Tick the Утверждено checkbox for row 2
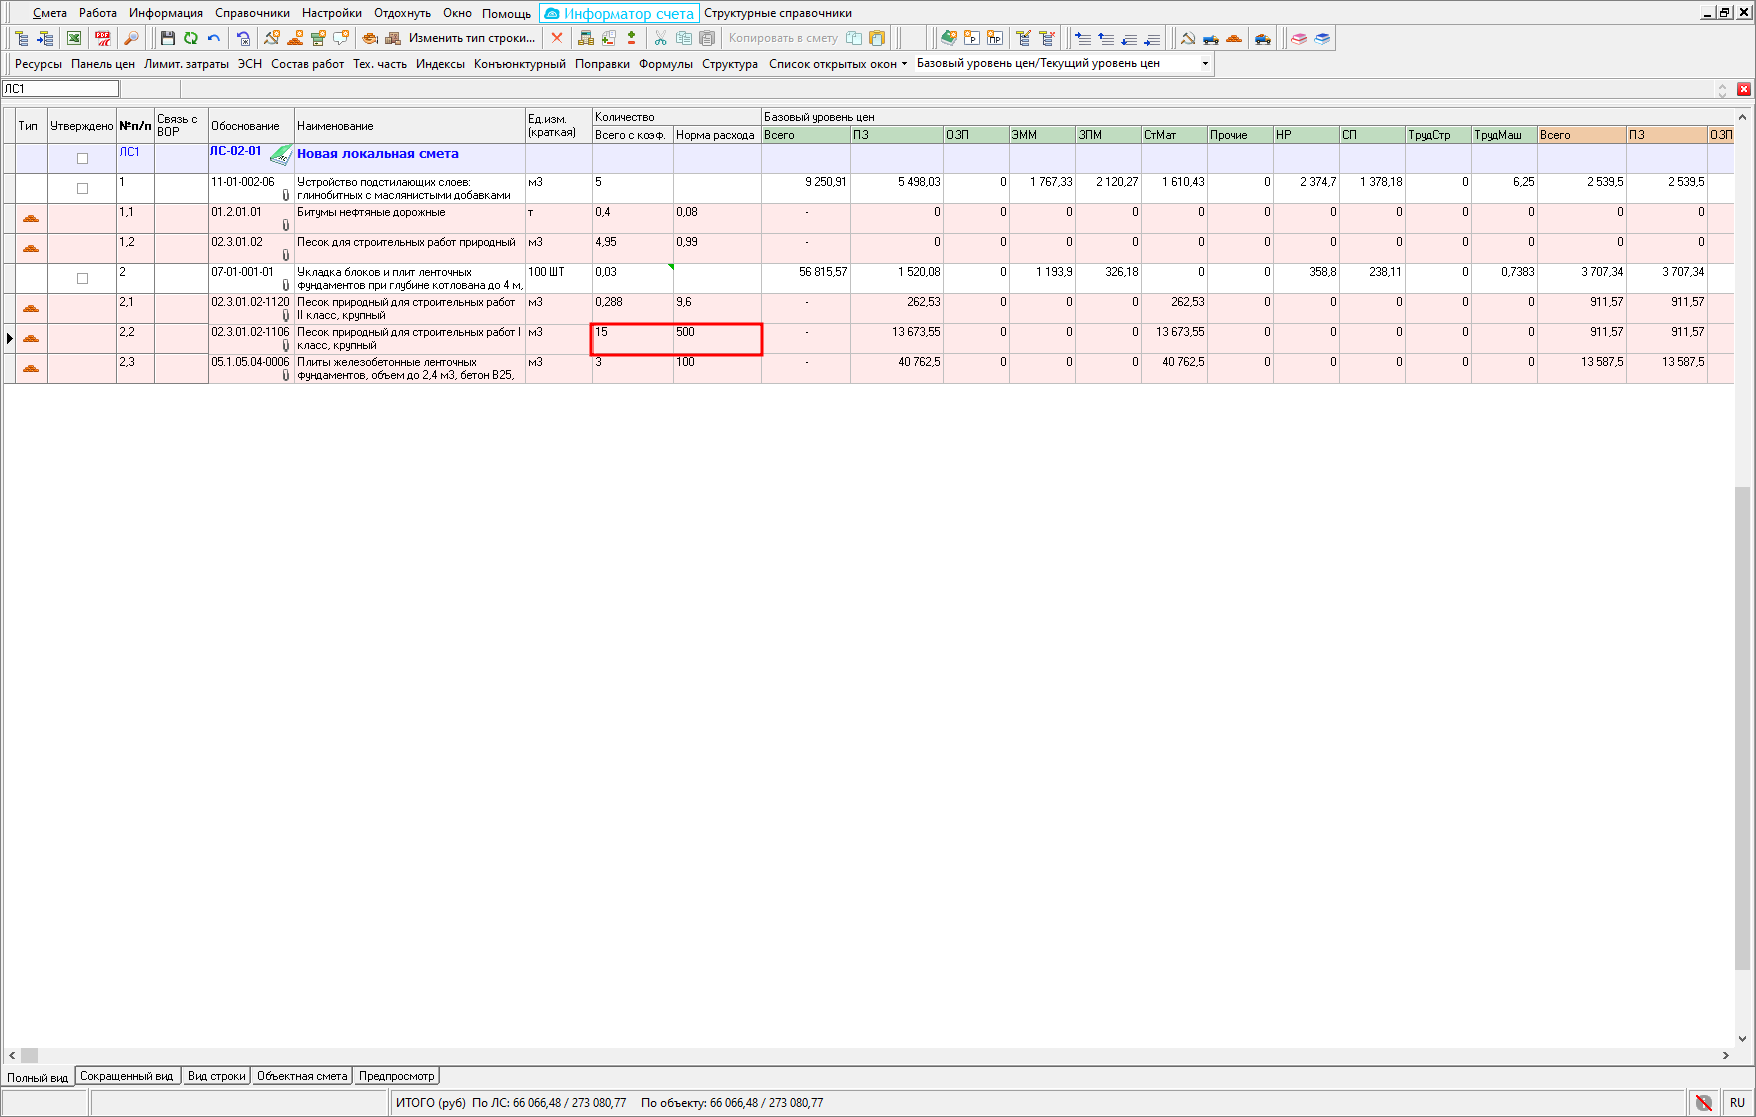1756x1117 pixels. (x=82, y=278)
